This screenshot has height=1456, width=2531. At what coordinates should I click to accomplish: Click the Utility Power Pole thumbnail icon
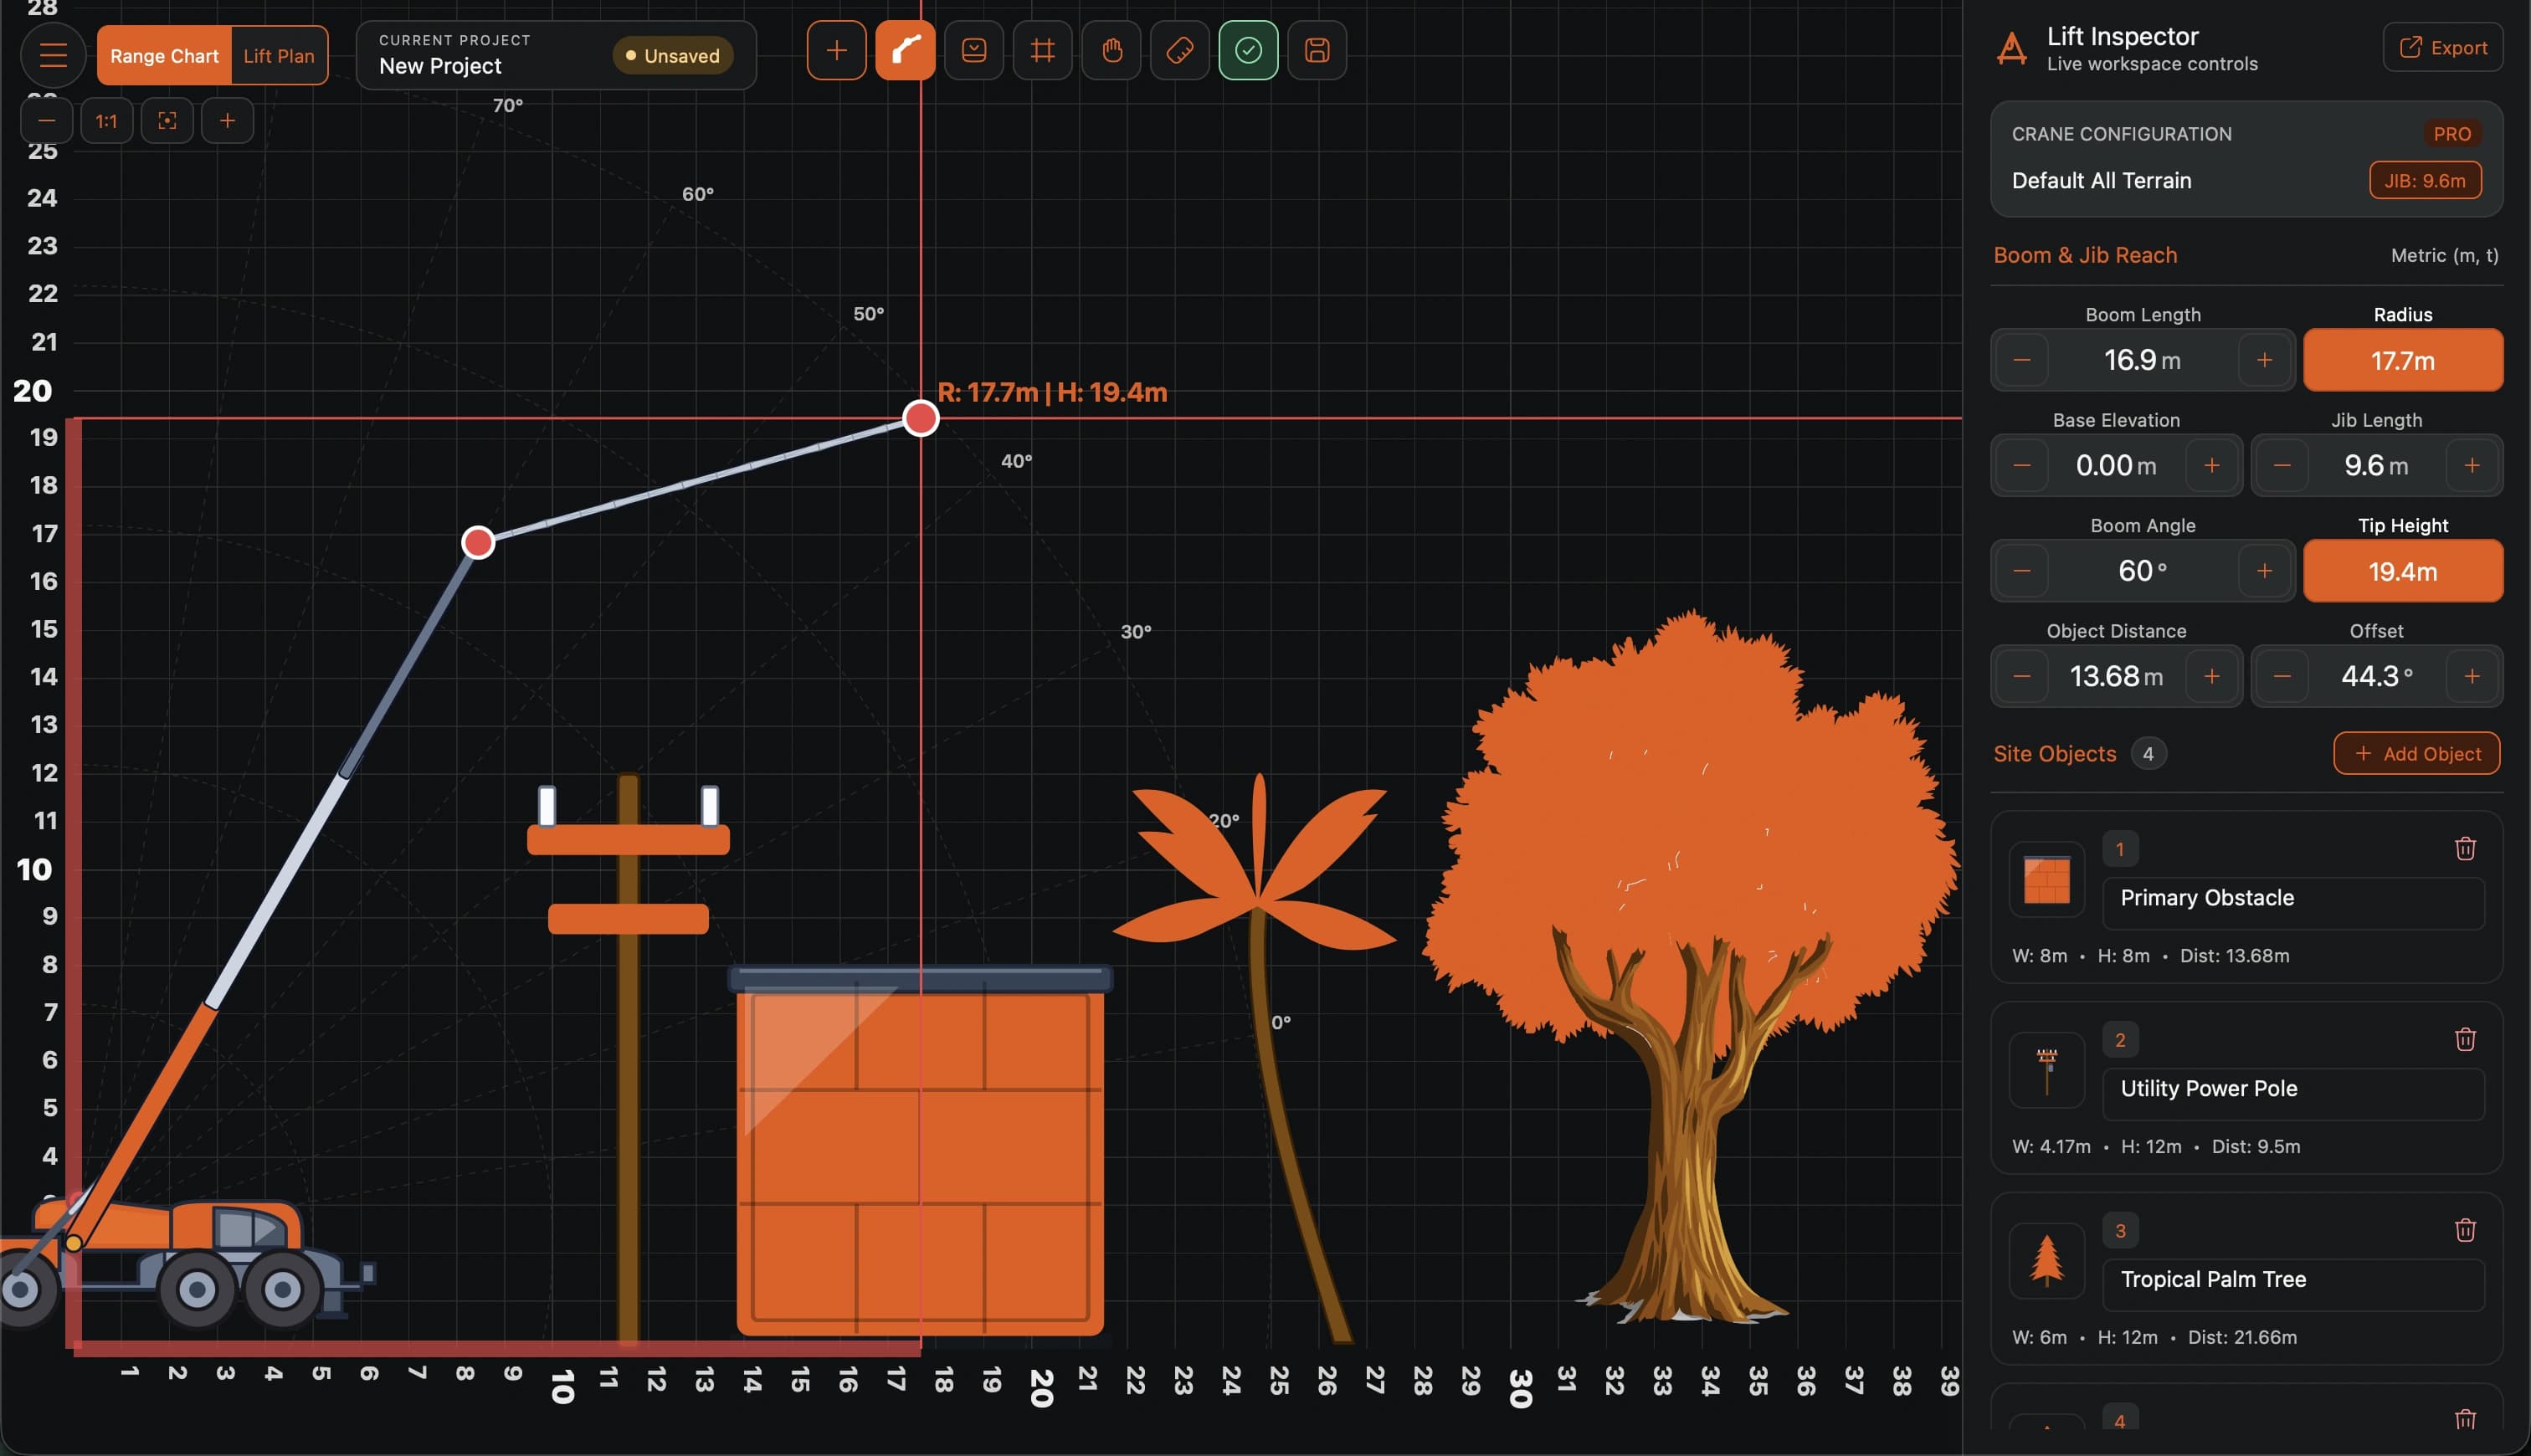tap(2047, 1071)
